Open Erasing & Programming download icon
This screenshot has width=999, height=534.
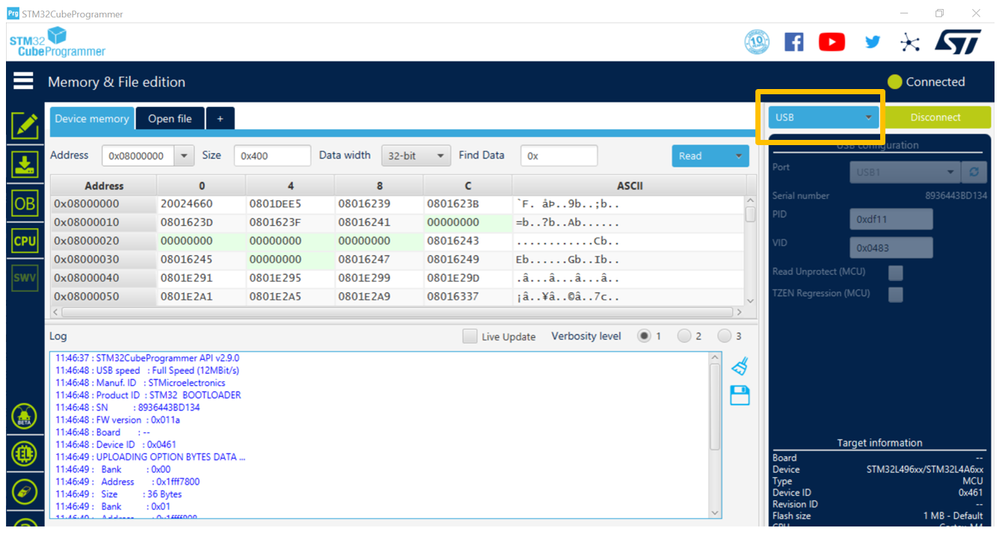click(x=24, y=165)
